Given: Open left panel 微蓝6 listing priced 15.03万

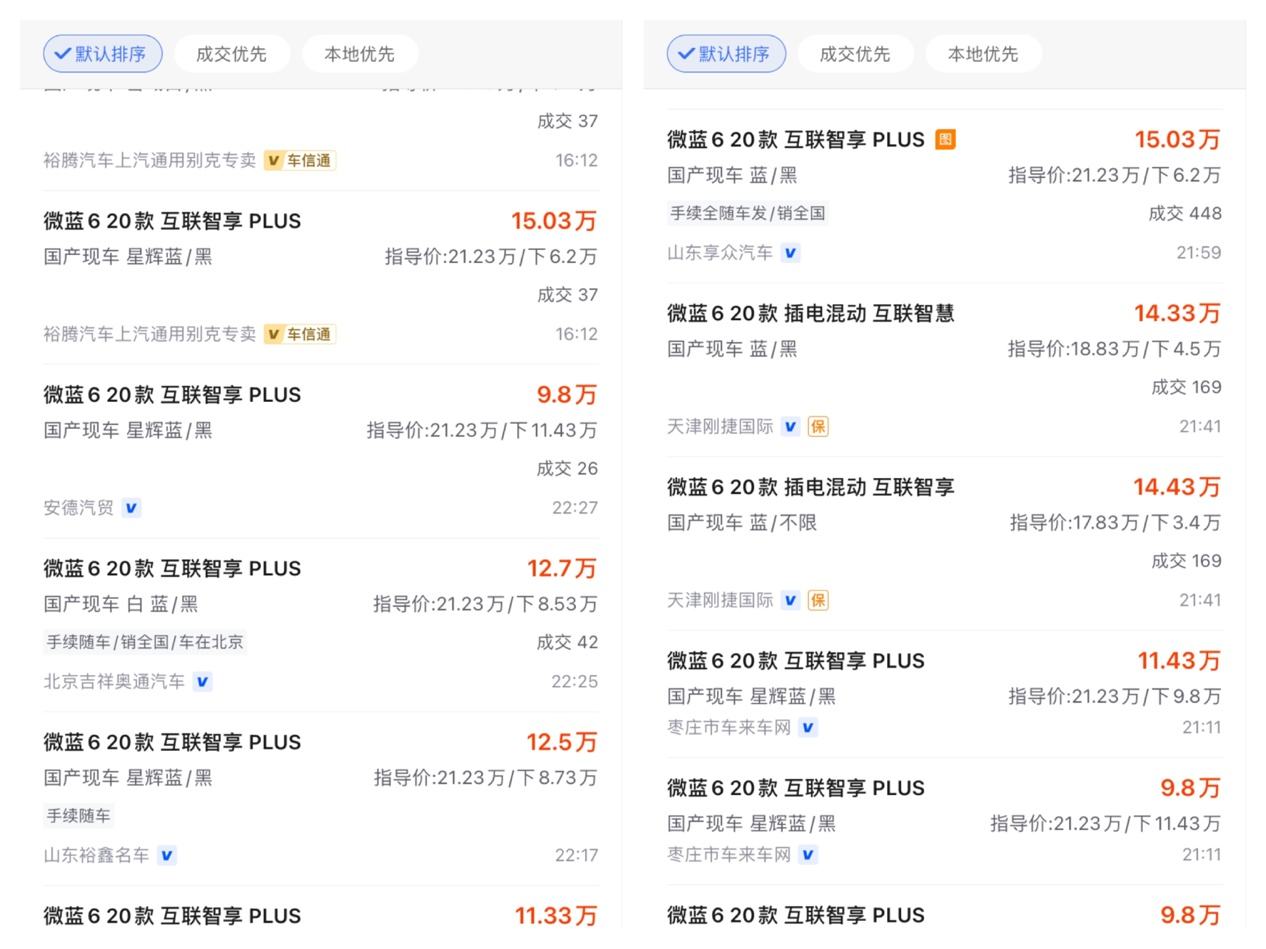Looking at the screenshot, I should [x=172, y=221].
